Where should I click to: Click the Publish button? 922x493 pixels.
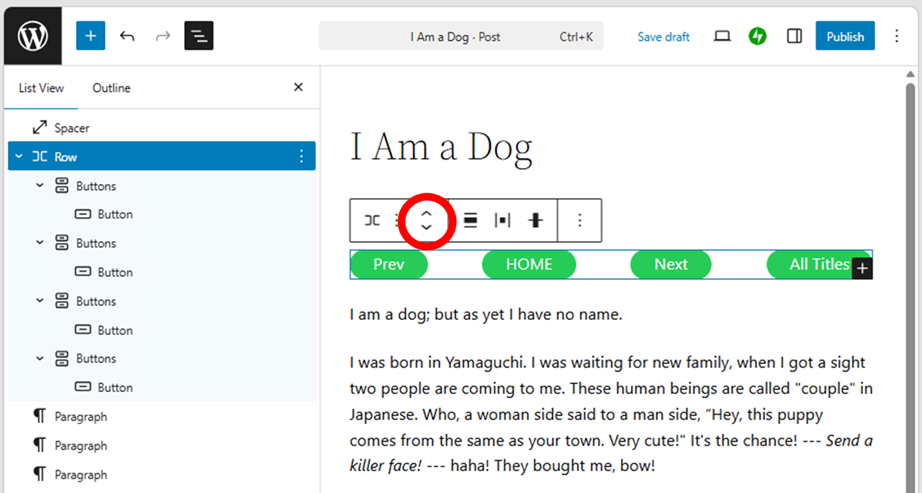click(x=845, y=36)
